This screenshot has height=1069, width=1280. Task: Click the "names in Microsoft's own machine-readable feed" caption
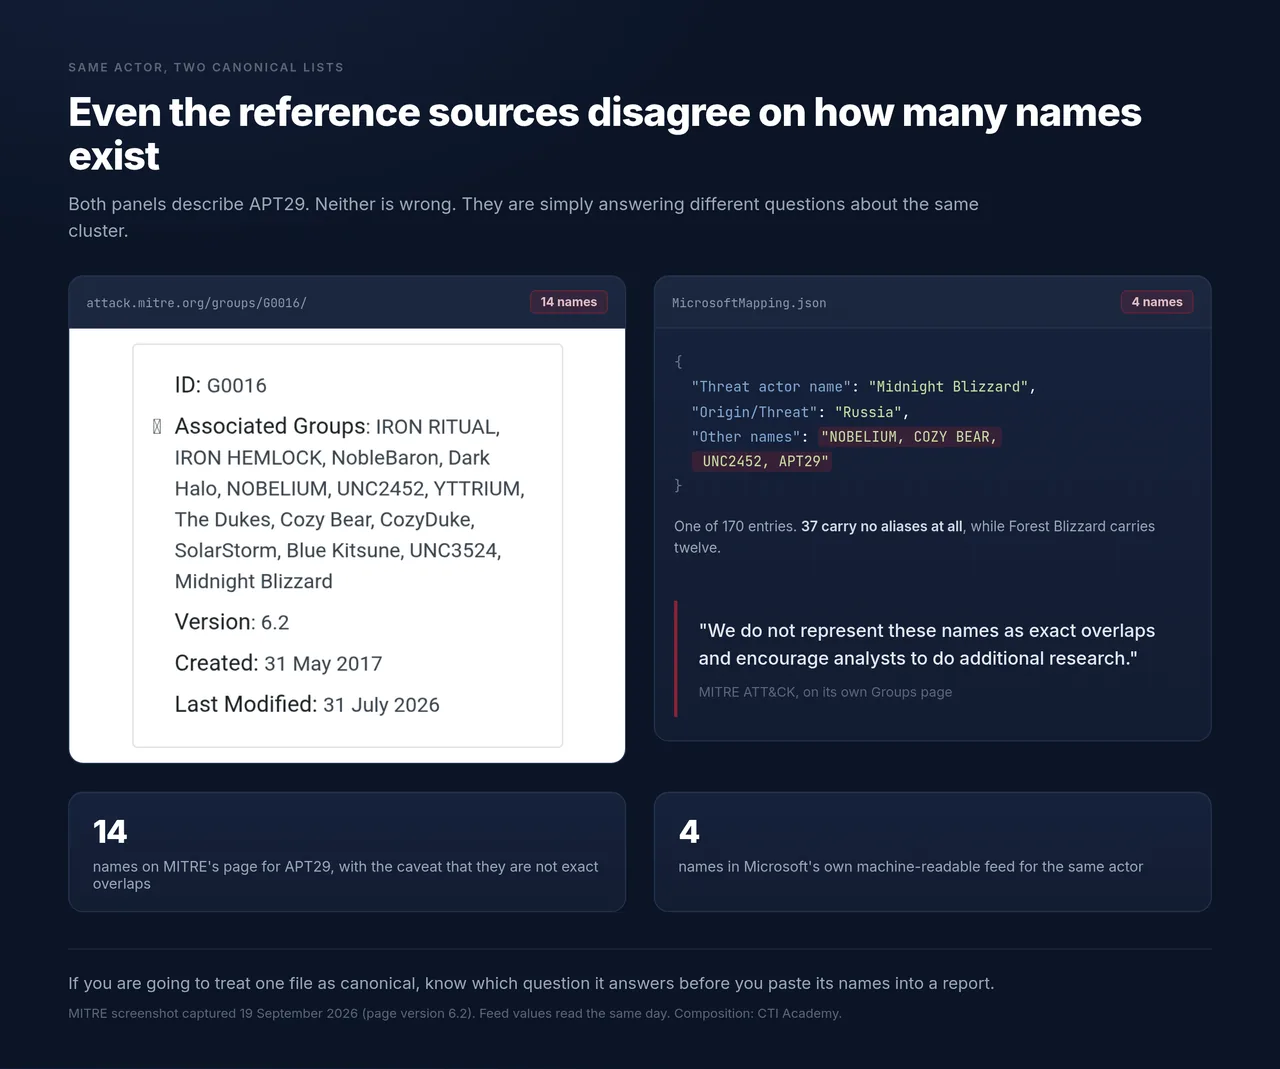pos(910,867)
